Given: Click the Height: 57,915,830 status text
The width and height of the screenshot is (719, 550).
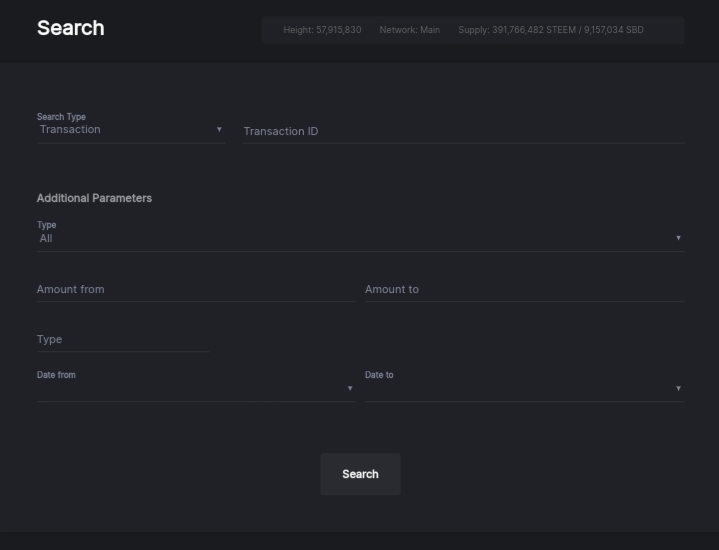Looking at the screenshot, I should (322, 30).
